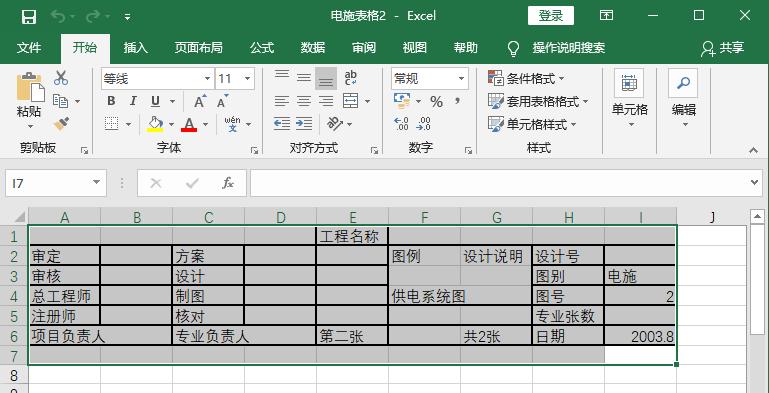The width and height of the screenshot is (769, 393).
Task: Click Increase Font Size icon
Action: 200,102
